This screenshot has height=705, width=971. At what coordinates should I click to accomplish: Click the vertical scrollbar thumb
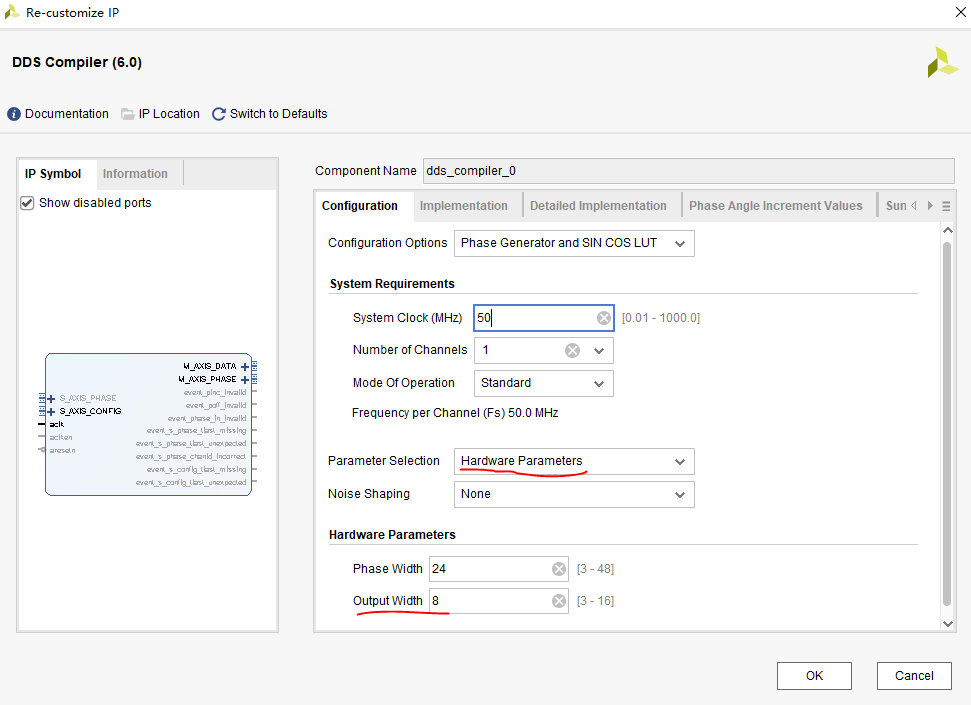tap(947, 423)
